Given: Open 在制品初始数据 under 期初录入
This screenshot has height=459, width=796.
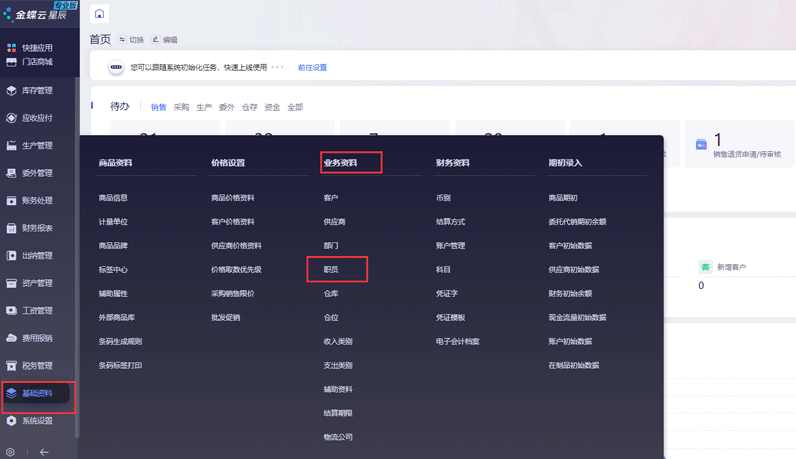Looking at the screenshot, I should click(574, 365).
